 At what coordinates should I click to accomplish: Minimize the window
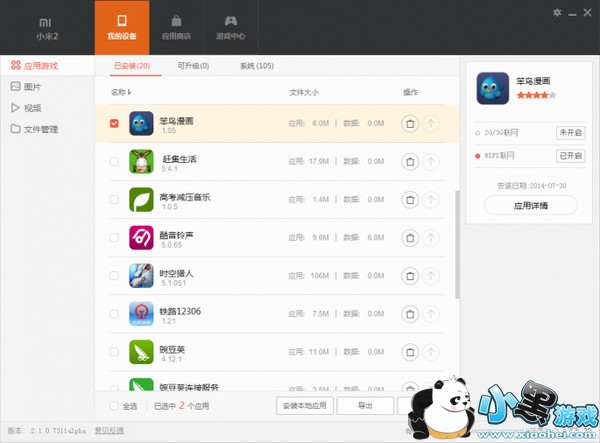pyautogui.click(x=572, y=13)
